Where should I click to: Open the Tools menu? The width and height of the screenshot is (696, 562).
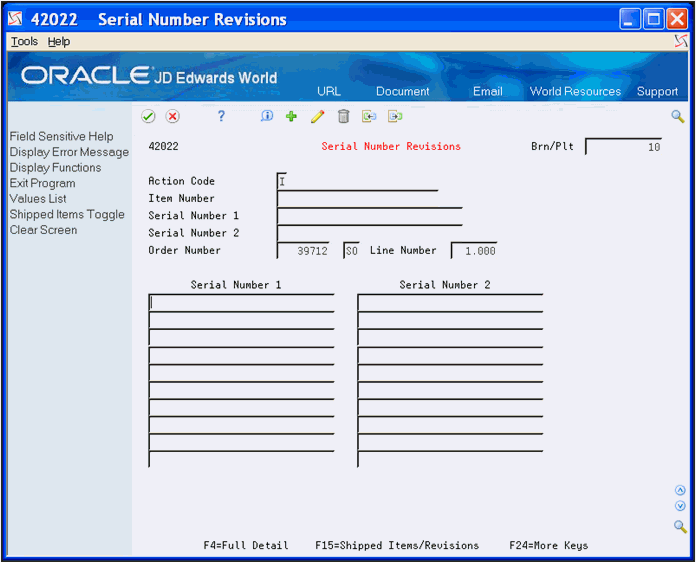[x=24, y=41]
